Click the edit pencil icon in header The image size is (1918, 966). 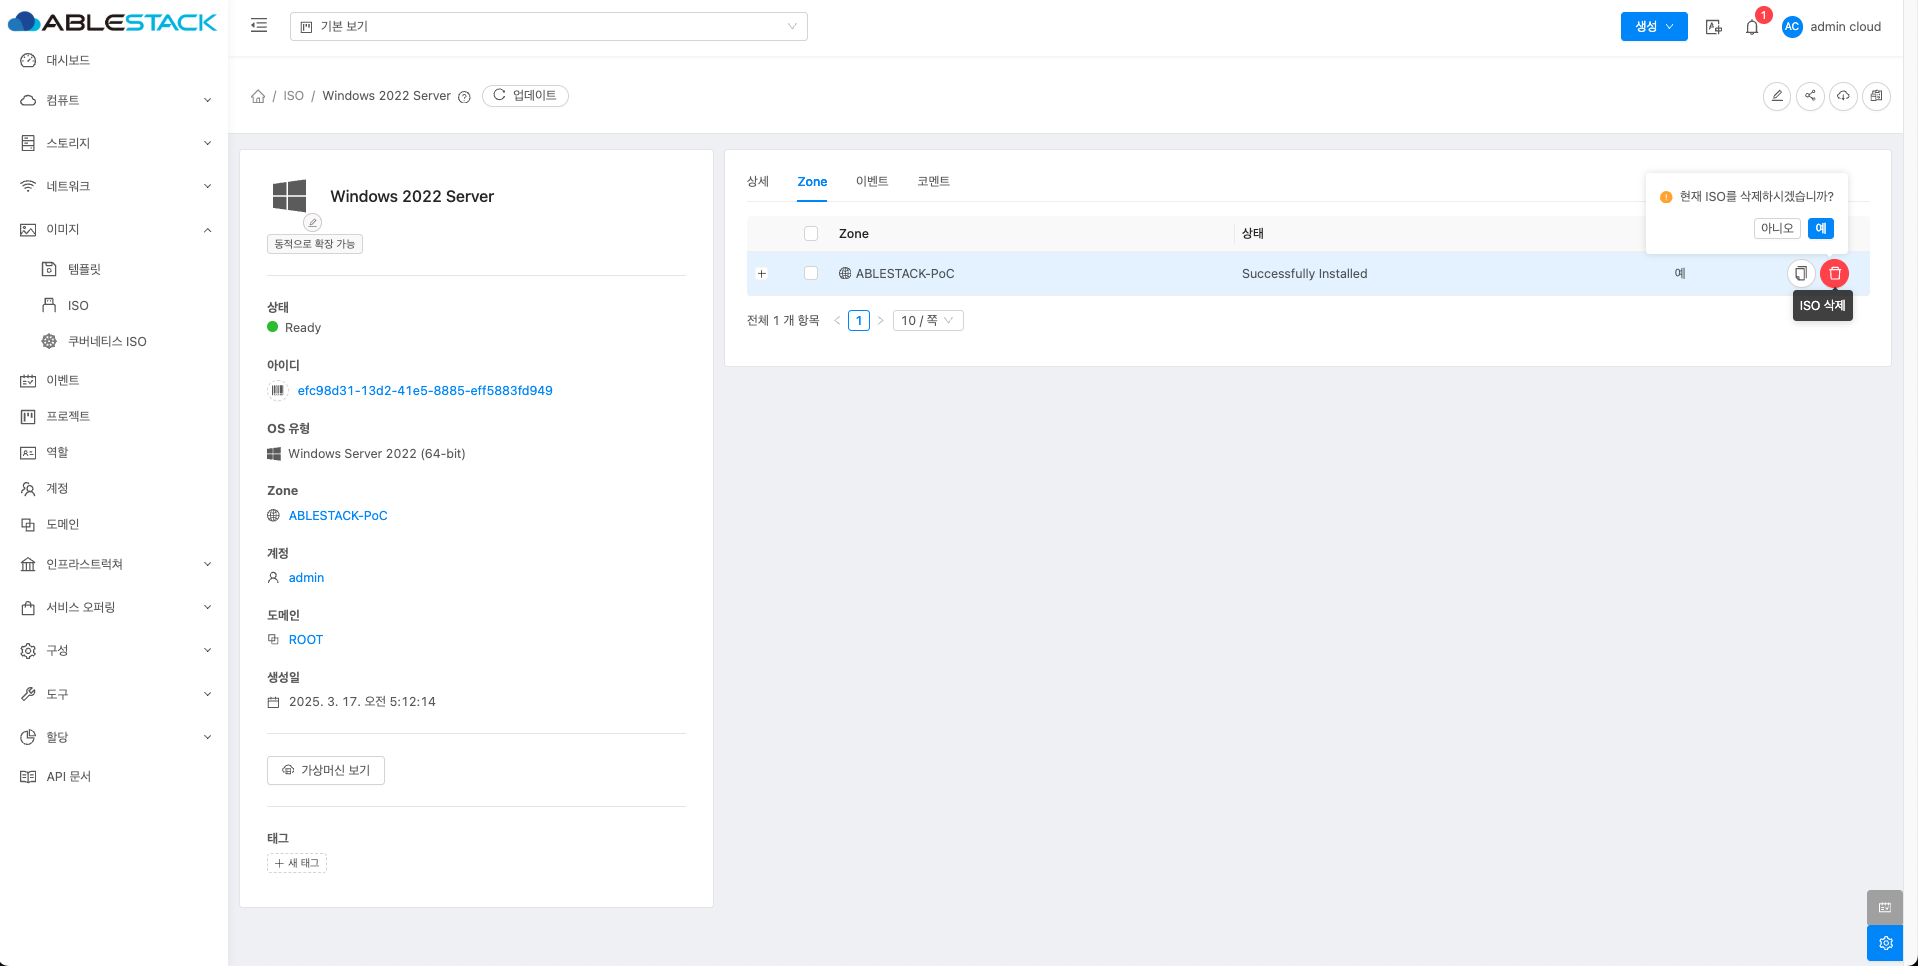[x=1776, y=96]
